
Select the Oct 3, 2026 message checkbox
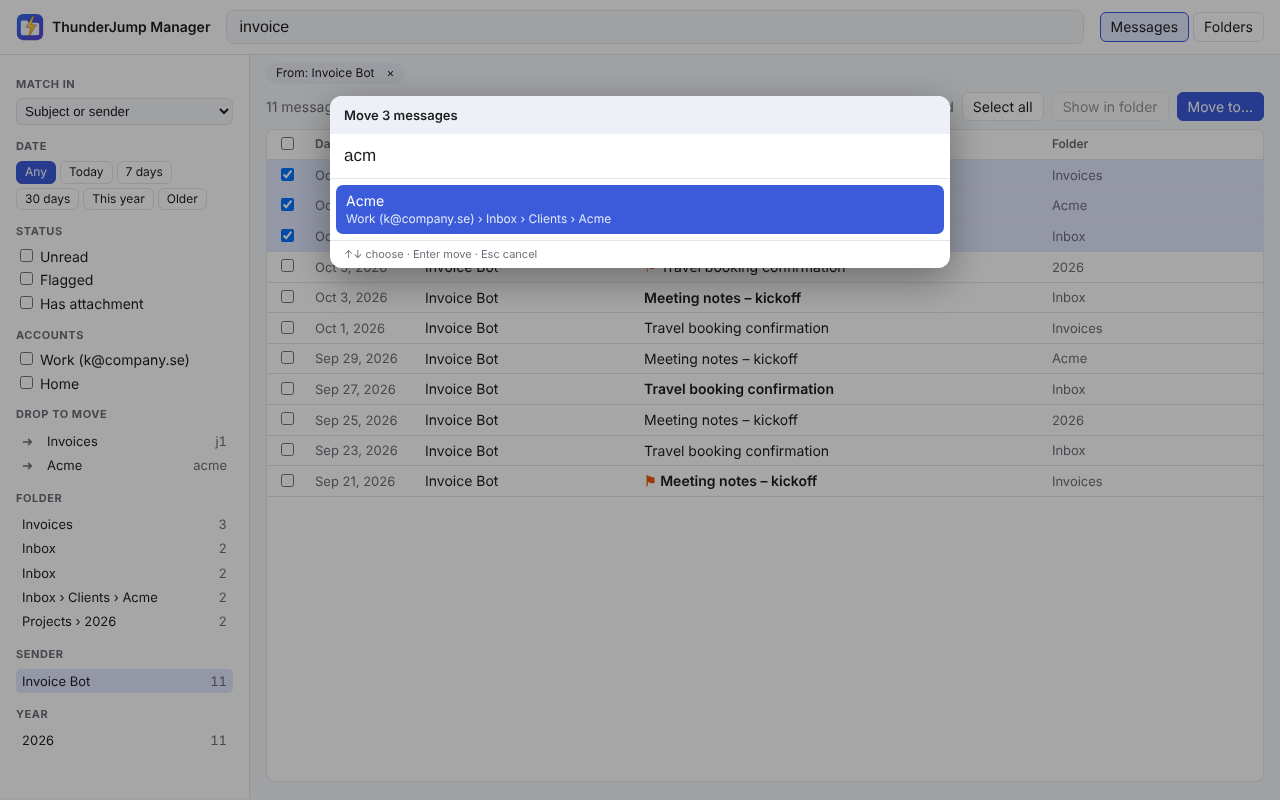point(288,297)
